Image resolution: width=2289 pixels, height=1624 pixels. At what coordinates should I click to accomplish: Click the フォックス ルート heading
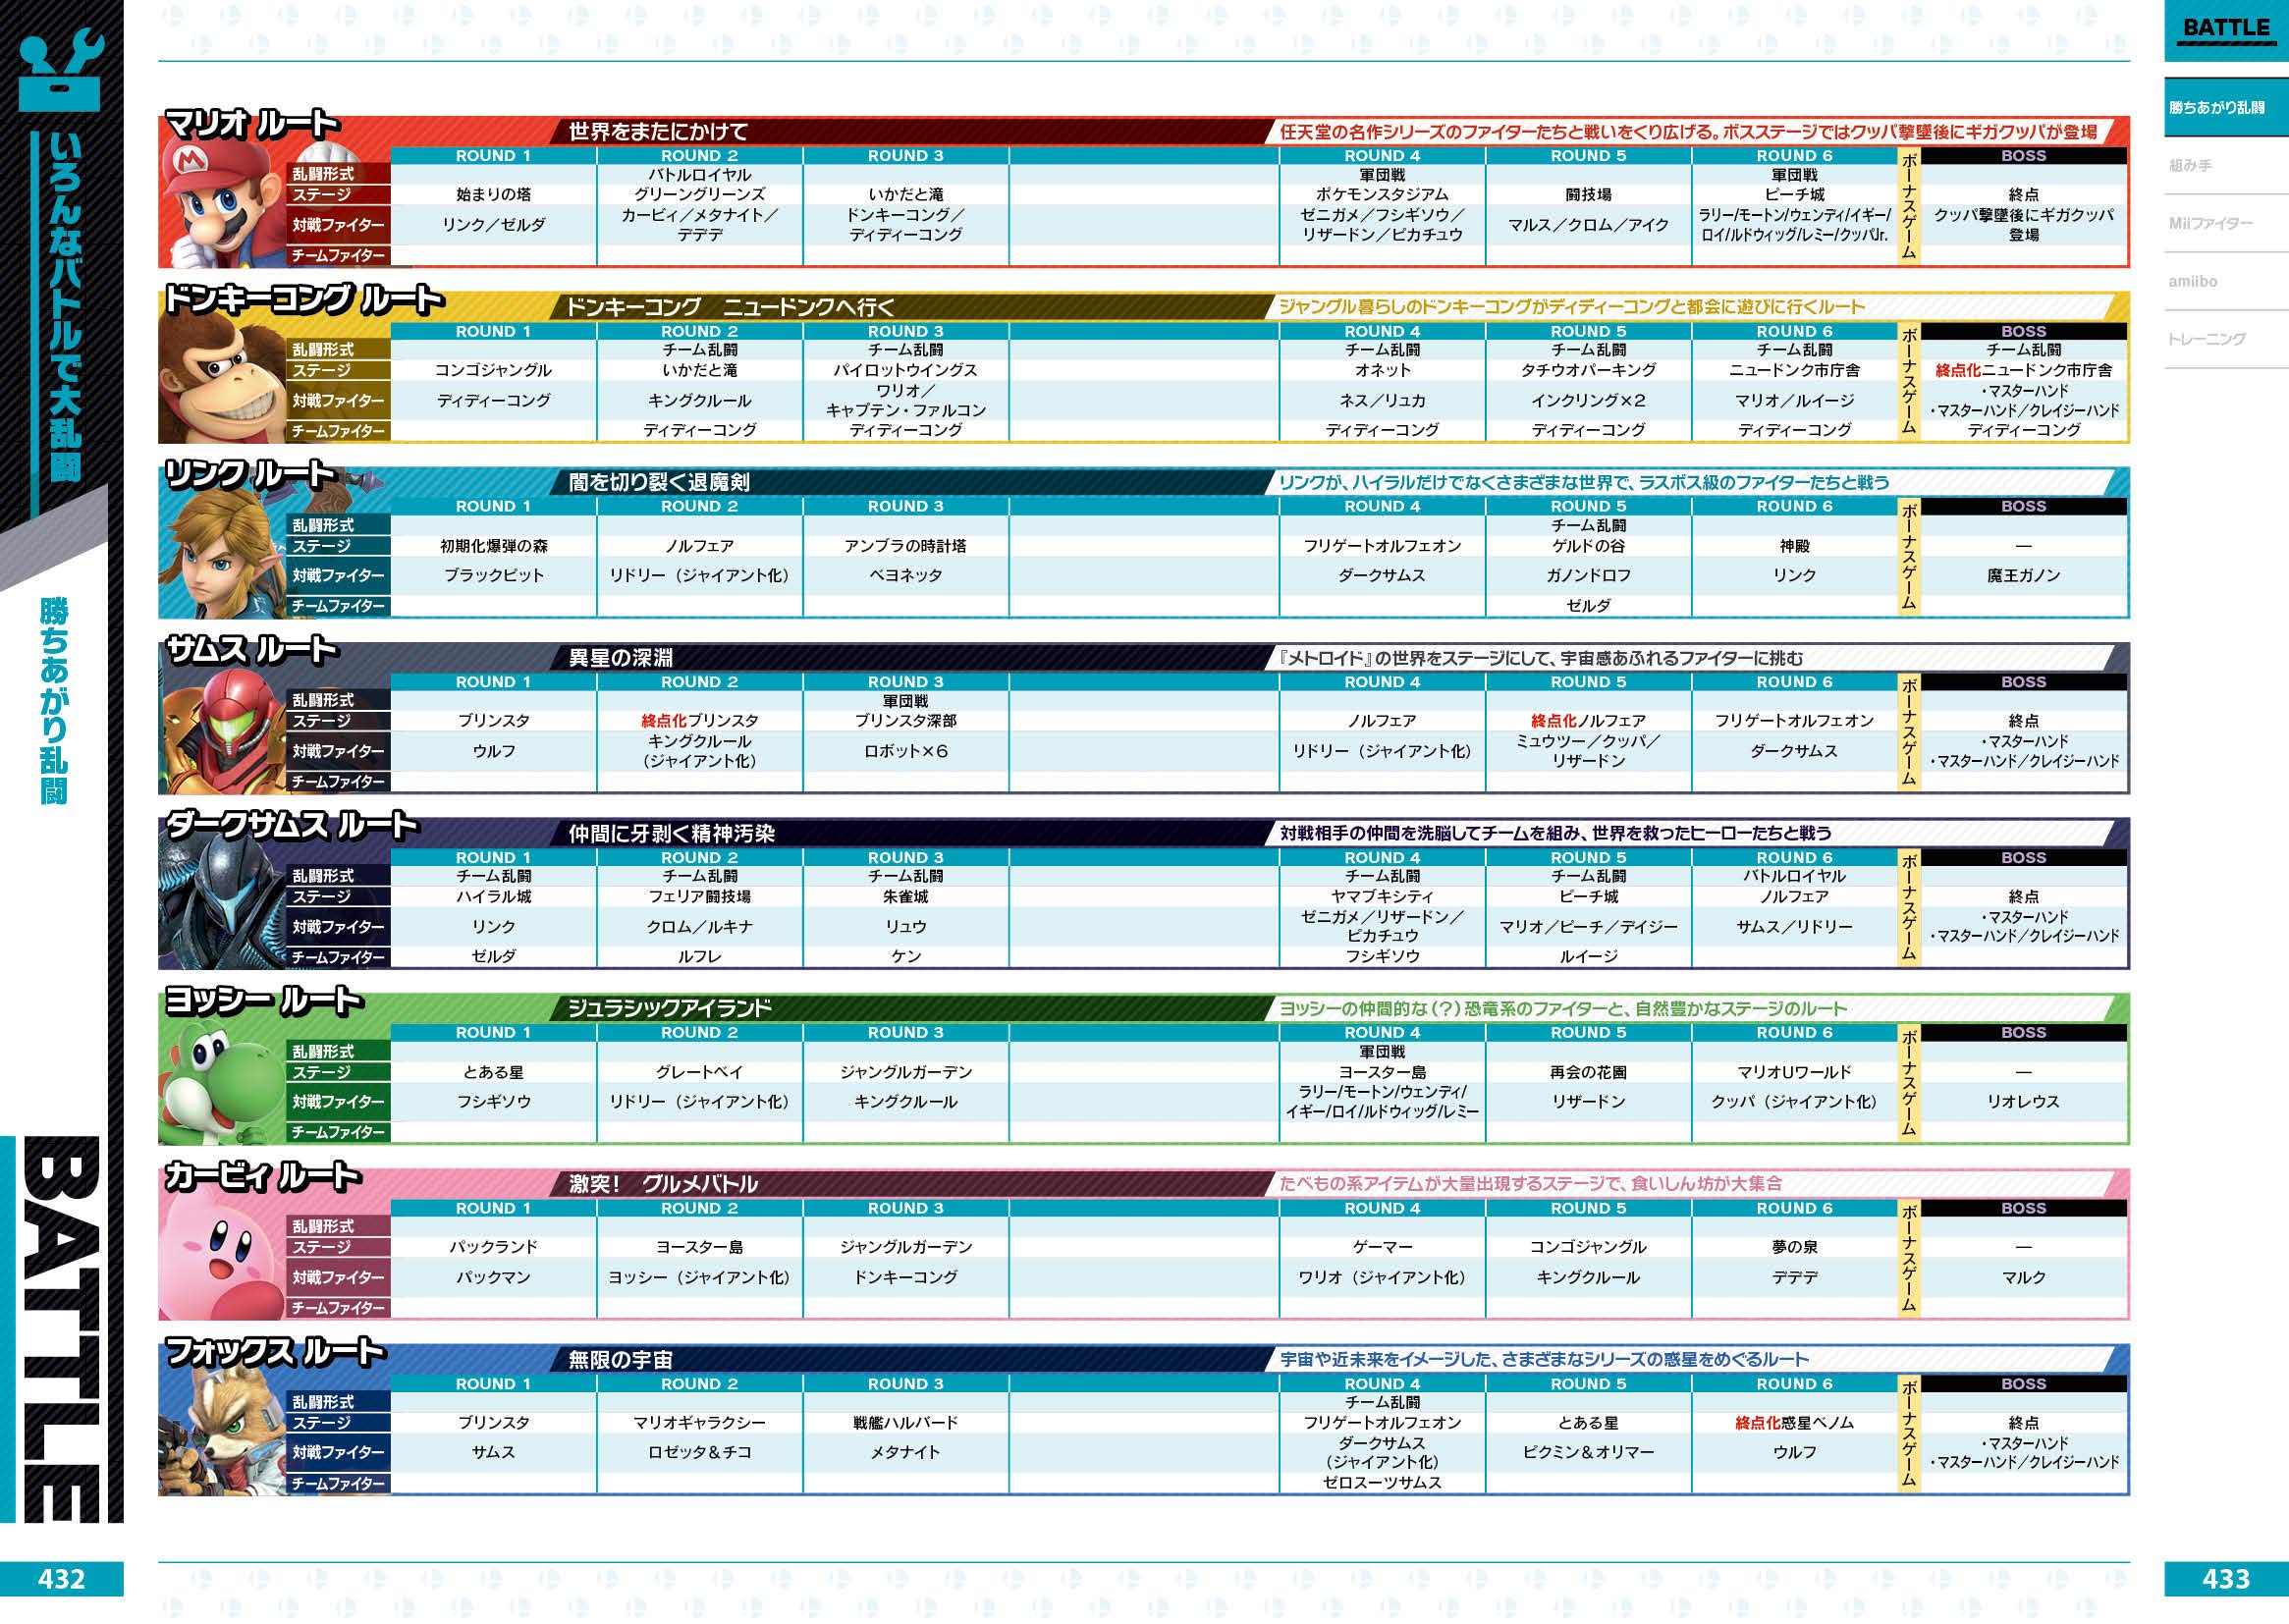coord(275,1352)
